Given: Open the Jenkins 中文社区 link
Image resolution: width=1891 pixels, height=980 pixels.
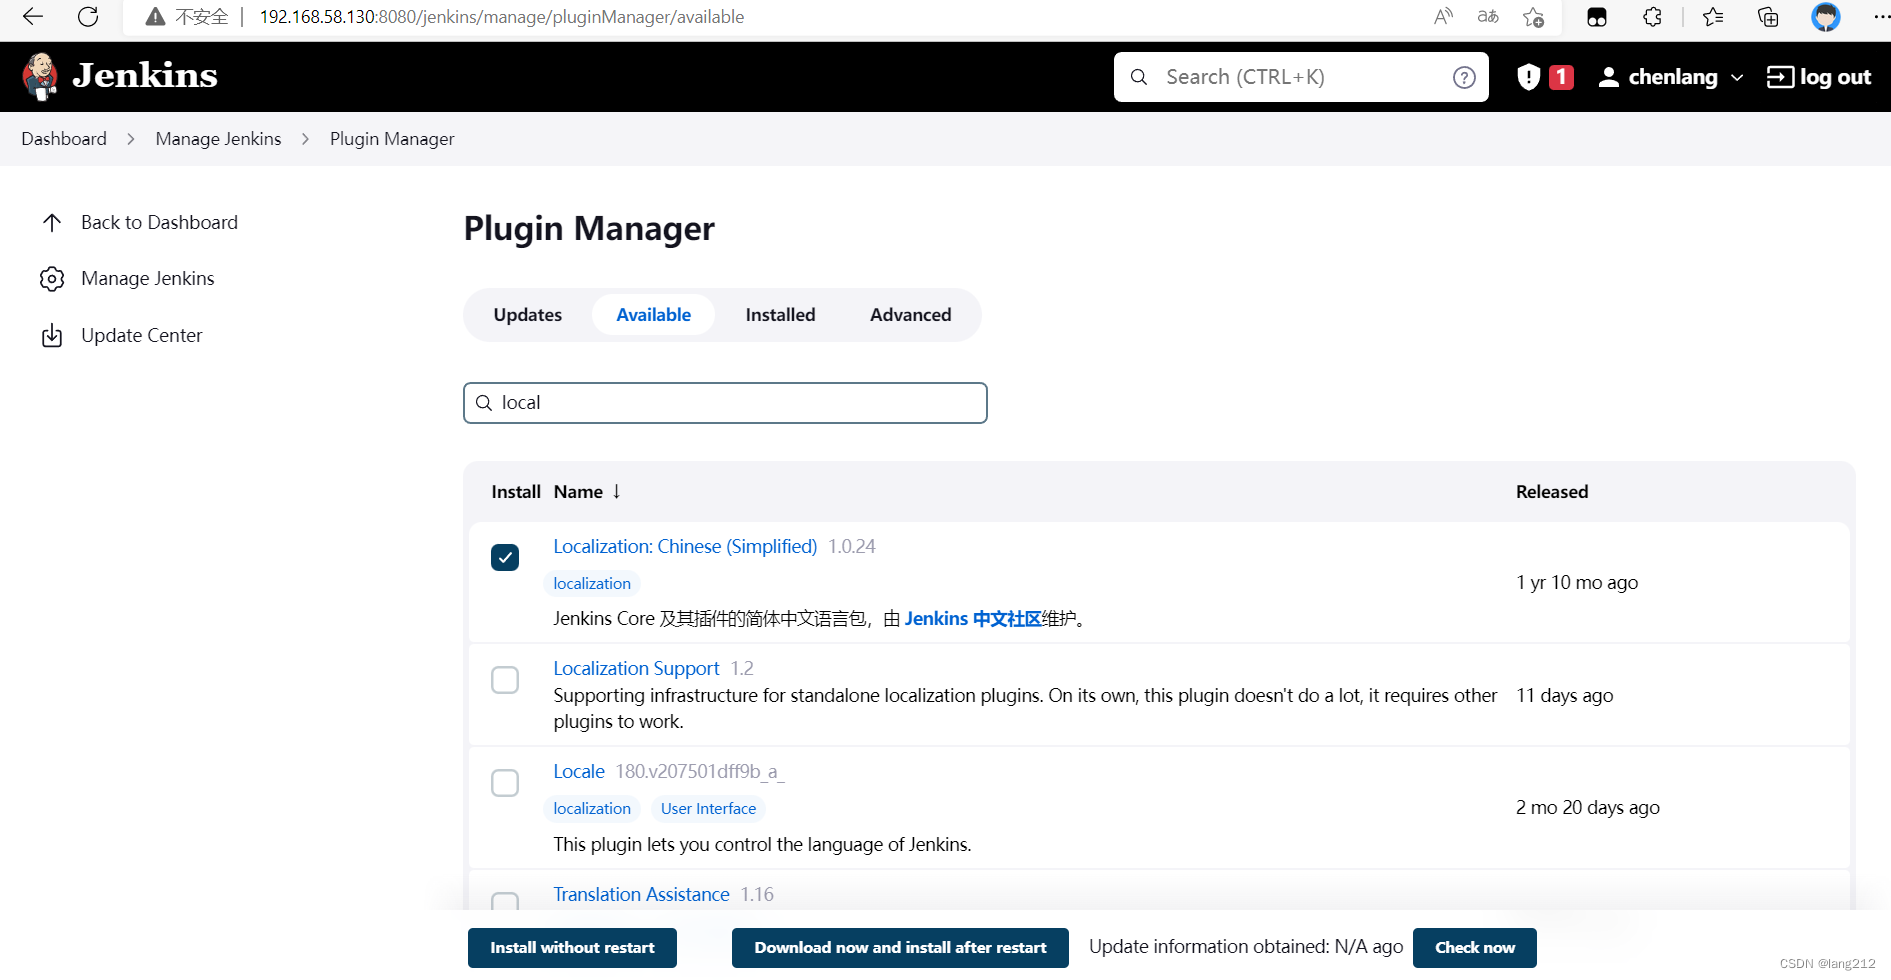Looking at the screenshot, I should tap(973, 619).
